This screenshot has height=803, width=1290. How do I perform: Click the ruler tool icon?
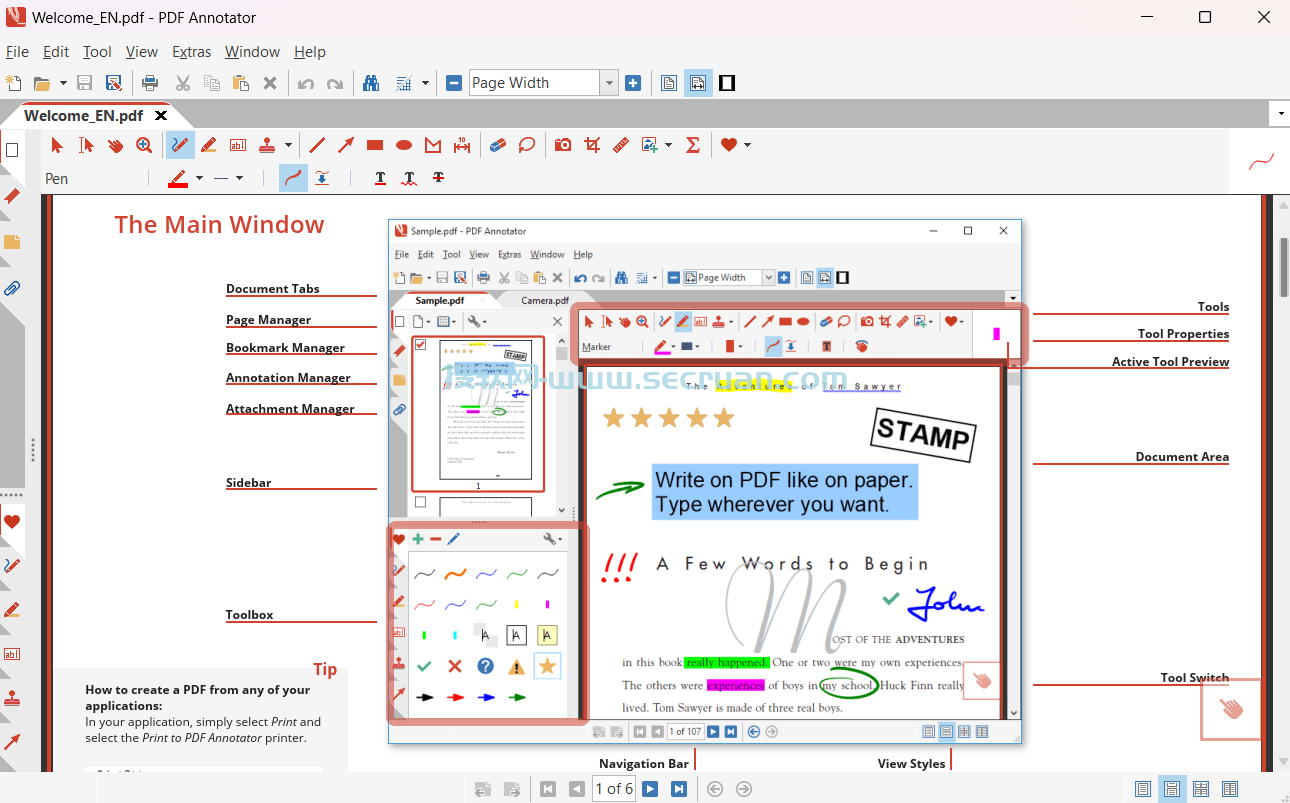click(621, 145)
